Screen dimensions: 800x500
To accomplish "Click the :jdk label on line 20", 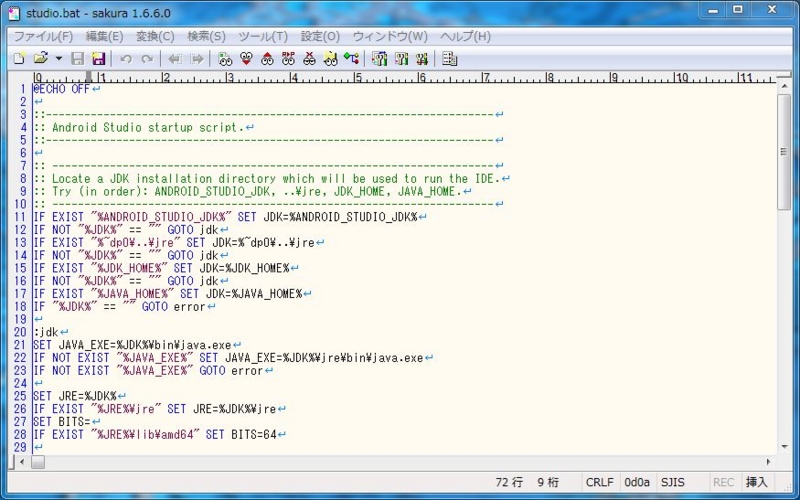I will (x=46, y=332).
